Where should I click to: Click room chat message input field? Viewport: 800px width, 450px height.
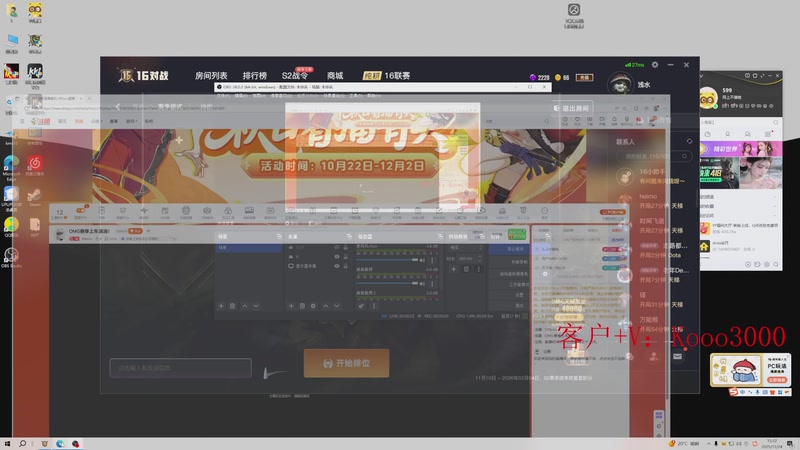pyautogui.click(x=181, y=368)
